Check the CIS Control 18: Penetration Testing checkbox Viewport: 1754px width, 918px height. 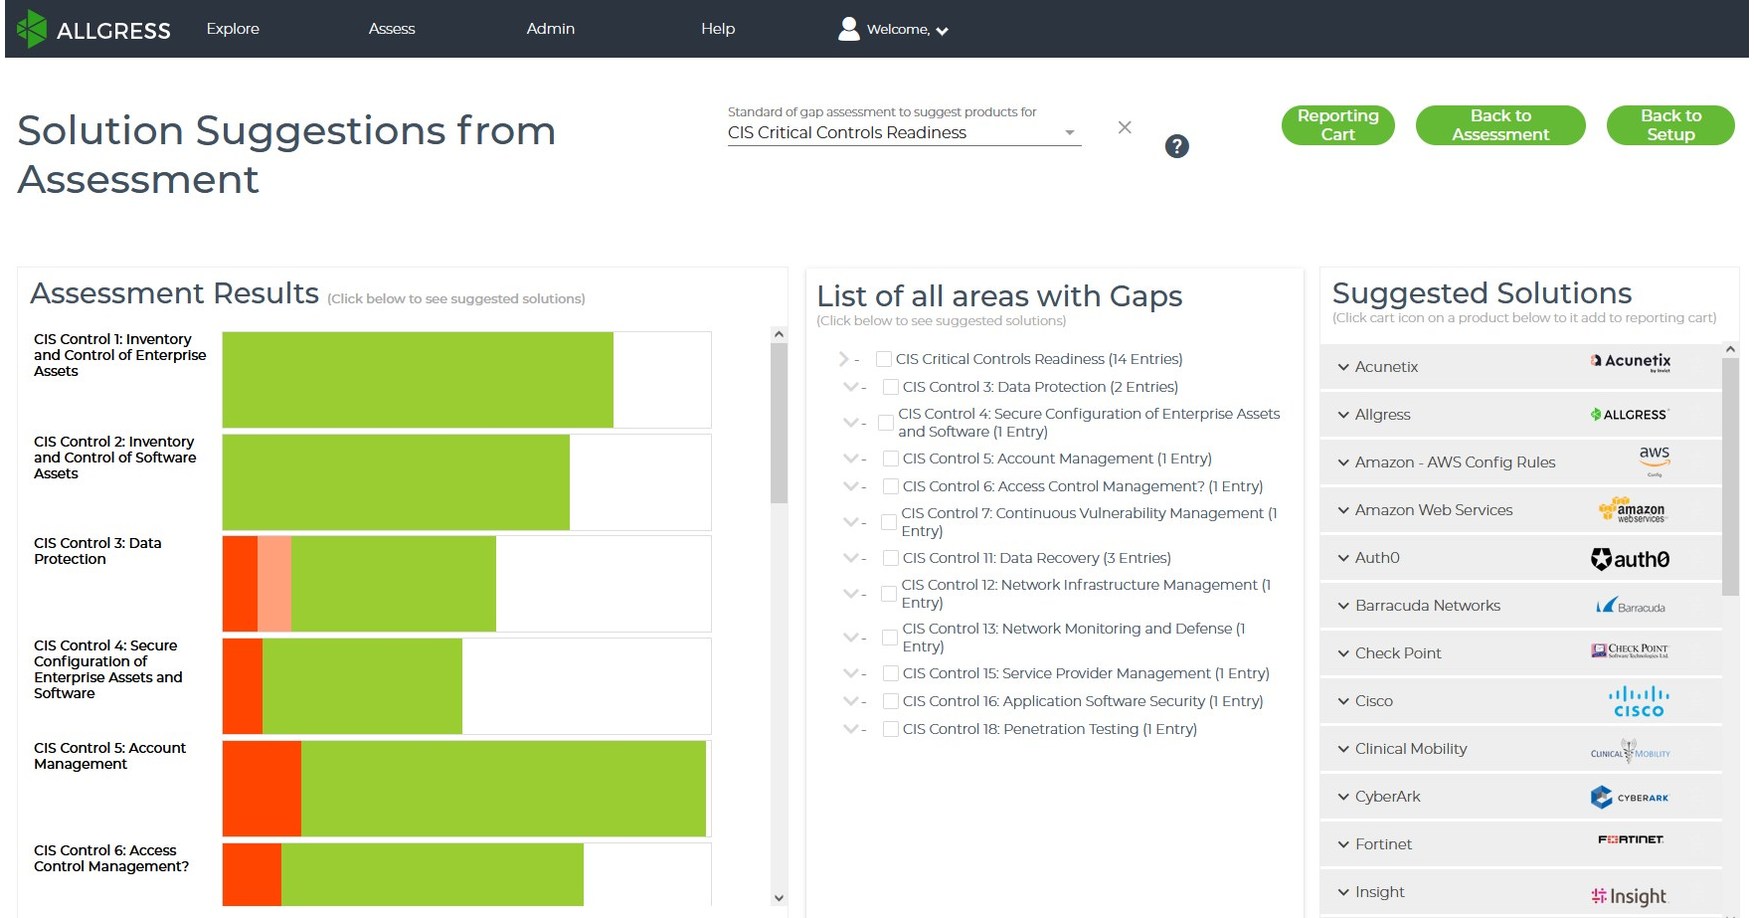(x=890, y=729)
